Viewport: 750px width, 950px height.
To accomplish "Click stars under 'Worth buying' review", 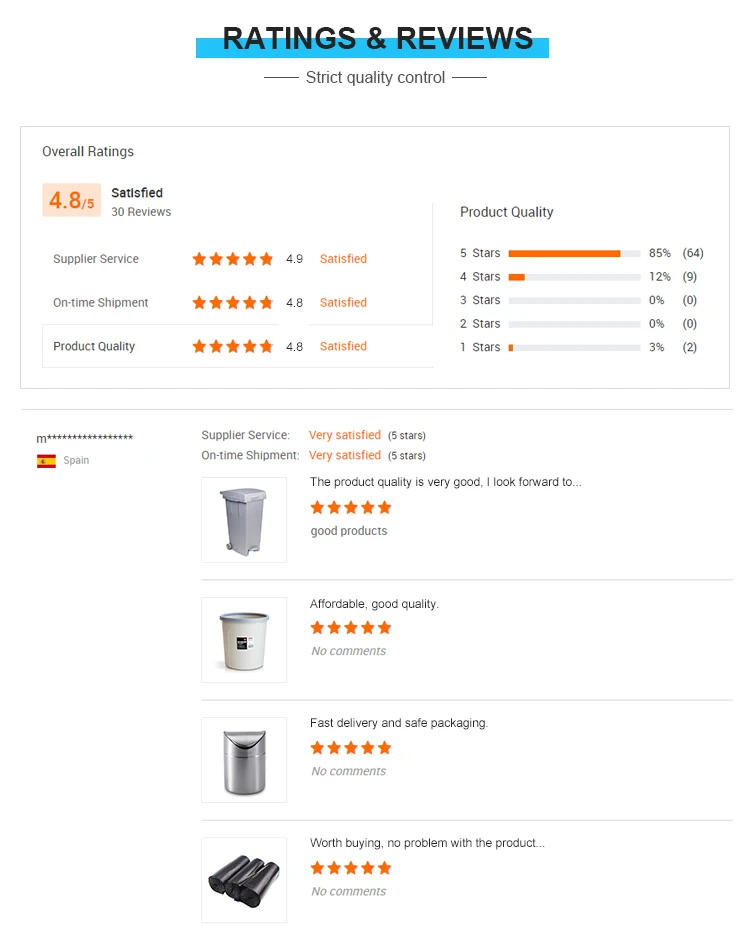I will 351,868.
